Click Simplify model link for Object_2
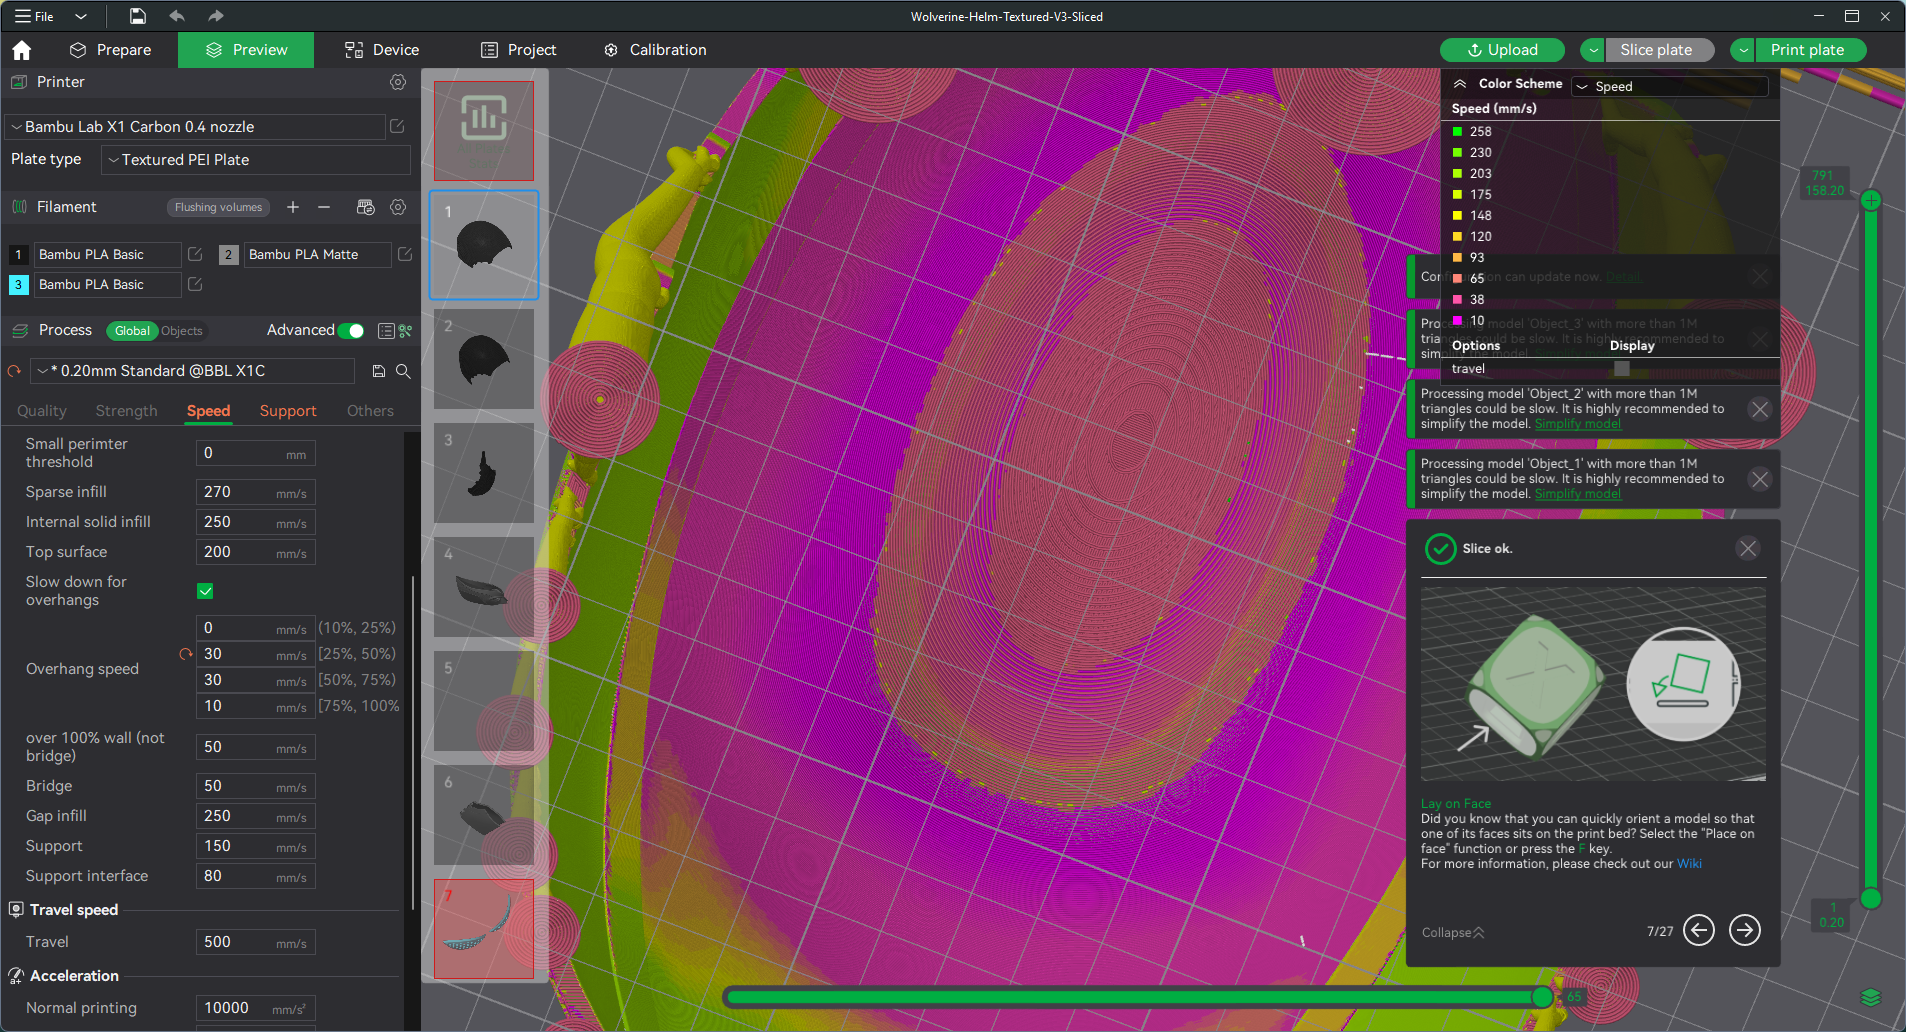The height and width of the screenshot is (1032, 1906). tap(1578, 424)
